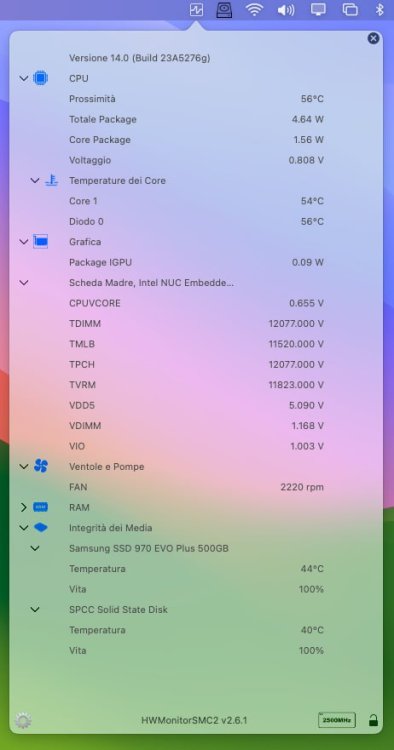
Task: Collapse the SPCC Solid State Disk chevron
Action: [35, 609]
